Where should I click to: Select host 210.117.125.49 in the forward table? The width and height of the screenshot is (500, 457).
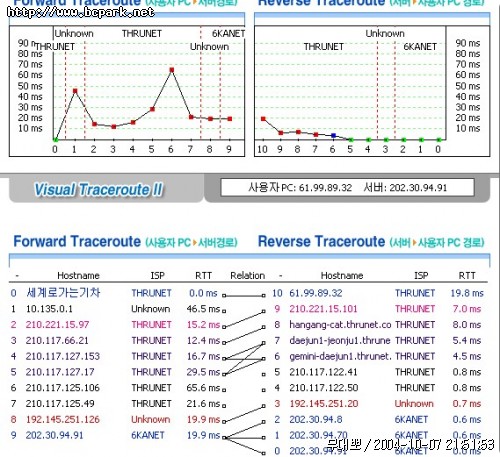click(60, 404)
